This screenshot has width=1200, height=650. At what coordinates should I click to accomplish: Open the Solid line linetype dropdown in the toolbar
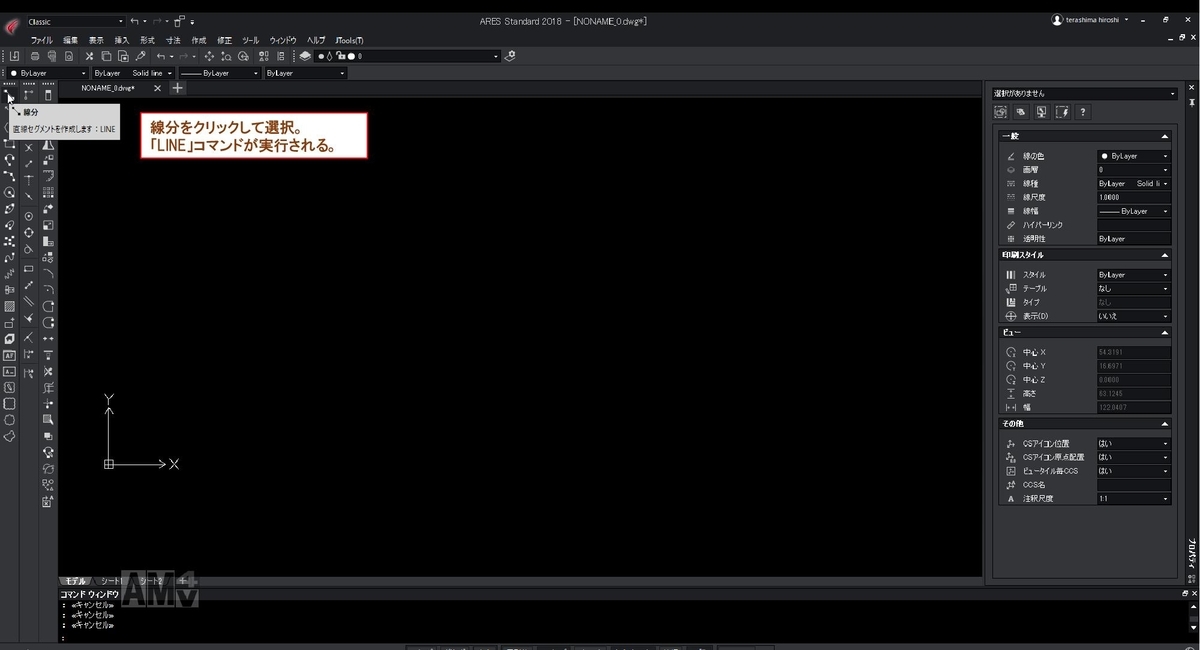point(133,73)
